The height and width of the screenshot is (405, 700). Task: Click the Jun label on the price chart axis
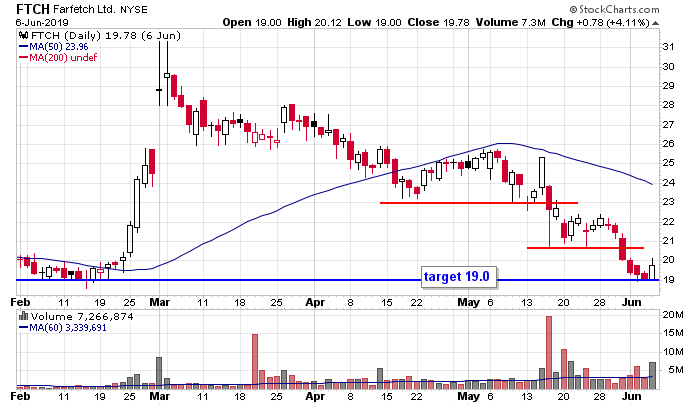tap(632, 302)
